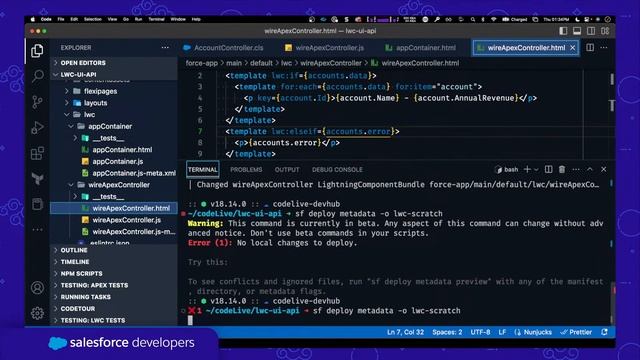Close the wireApexController.html tab
Viewport: 640px width, 360px height.
click(573, 48)
